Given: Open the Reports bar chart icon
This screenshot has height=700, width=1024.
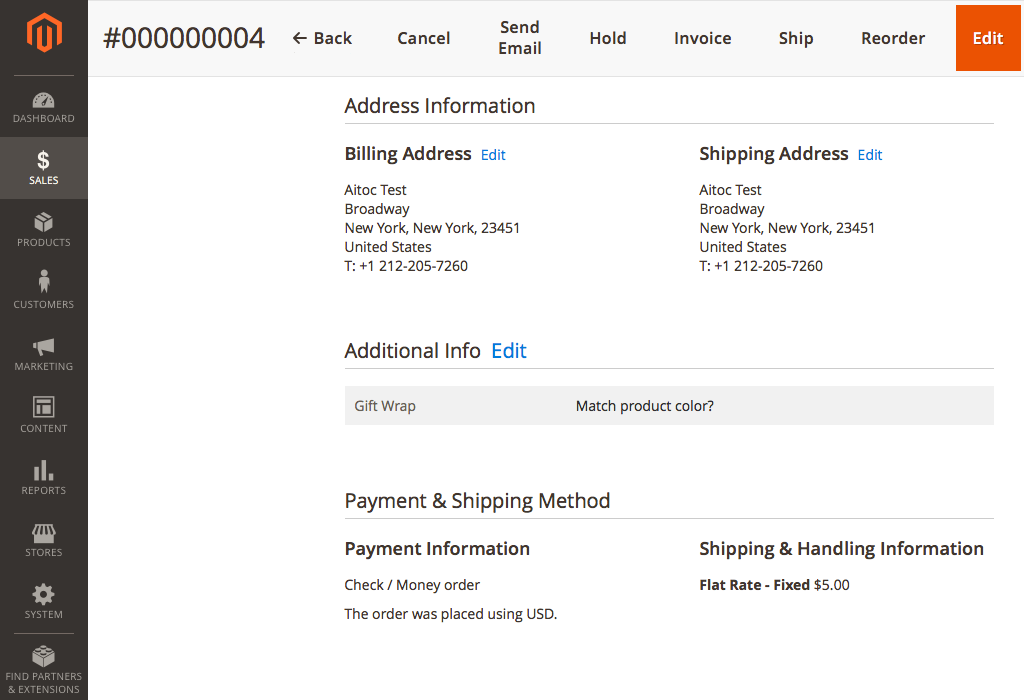Looking at the screenshot, I should (x=44, y=470).
